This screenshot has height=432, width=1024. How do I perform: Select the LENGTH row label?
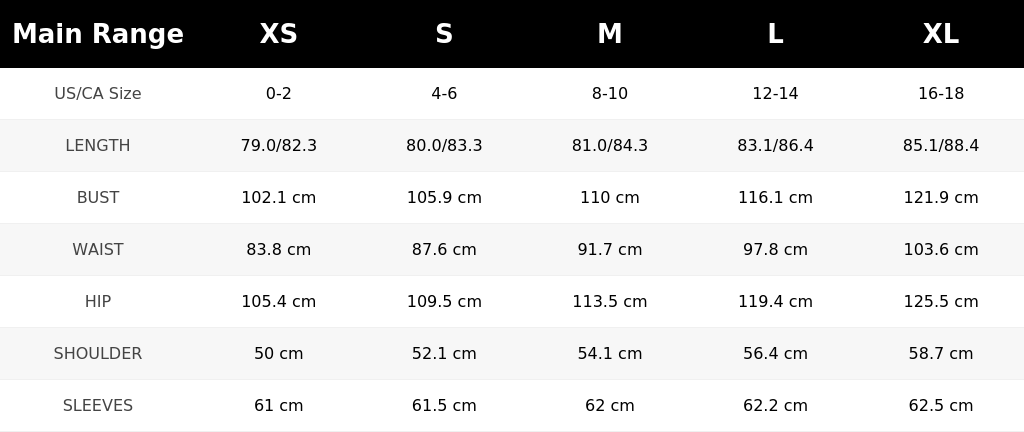click(98, 146)
